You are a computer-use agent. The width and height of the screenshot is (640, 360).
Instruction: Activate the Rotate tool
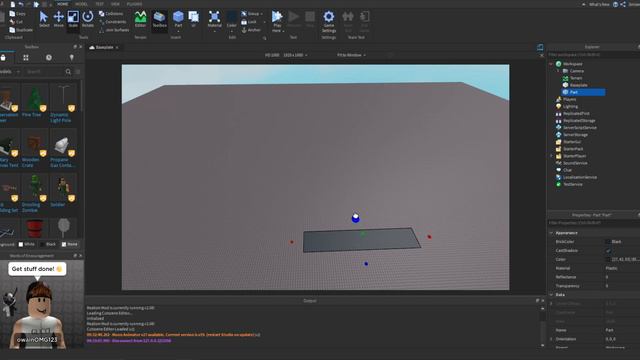[88, 19]
